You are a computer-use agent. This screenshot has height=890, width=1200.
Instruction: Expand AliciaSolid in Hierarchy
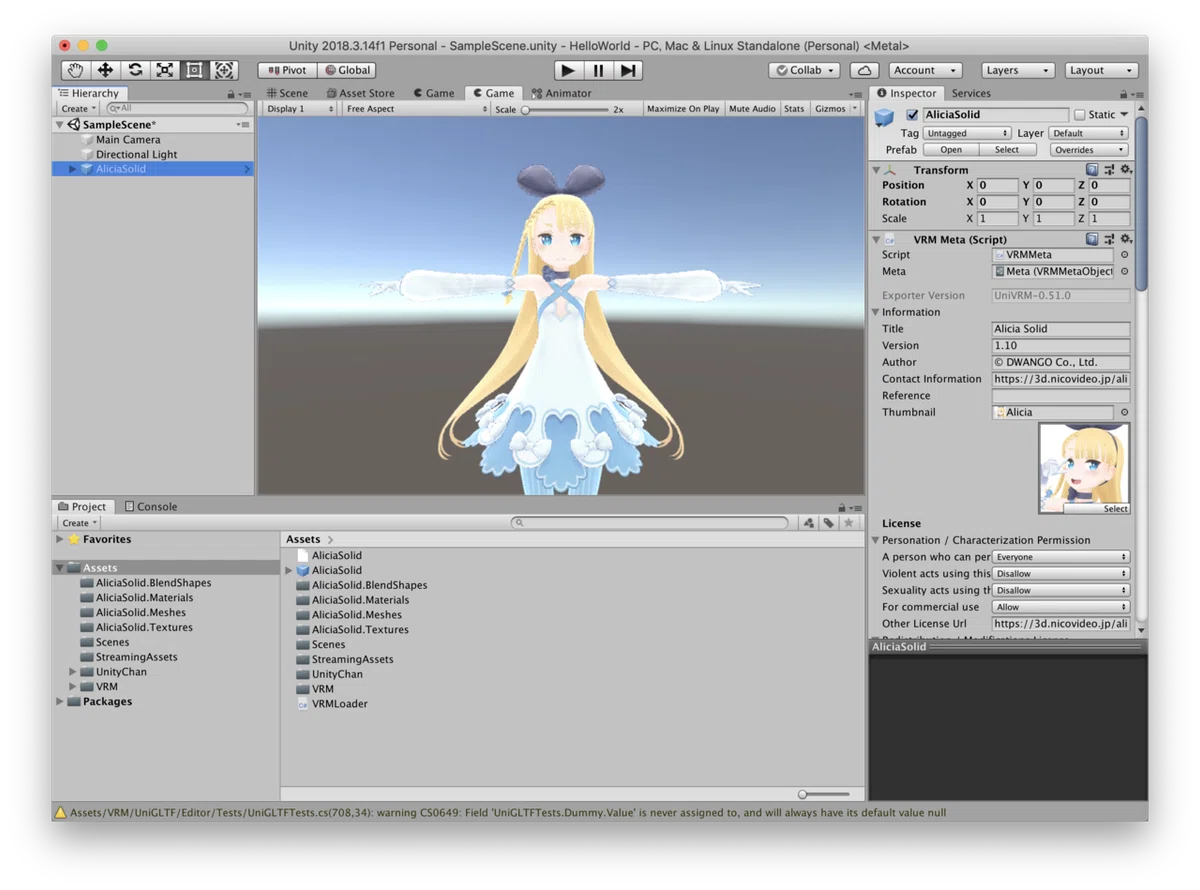(72, 169)
